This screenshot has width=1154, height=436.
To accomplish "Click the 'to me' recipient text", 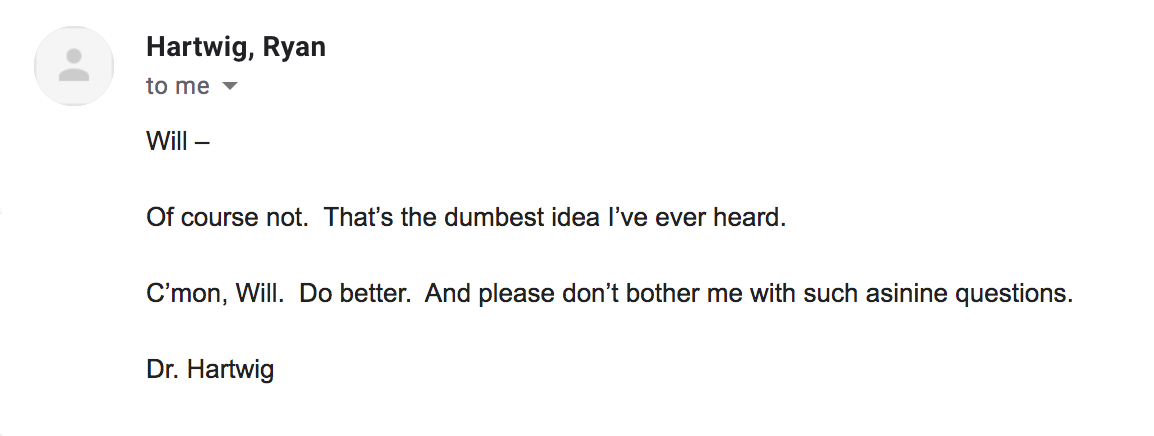I will coord(177,86).
